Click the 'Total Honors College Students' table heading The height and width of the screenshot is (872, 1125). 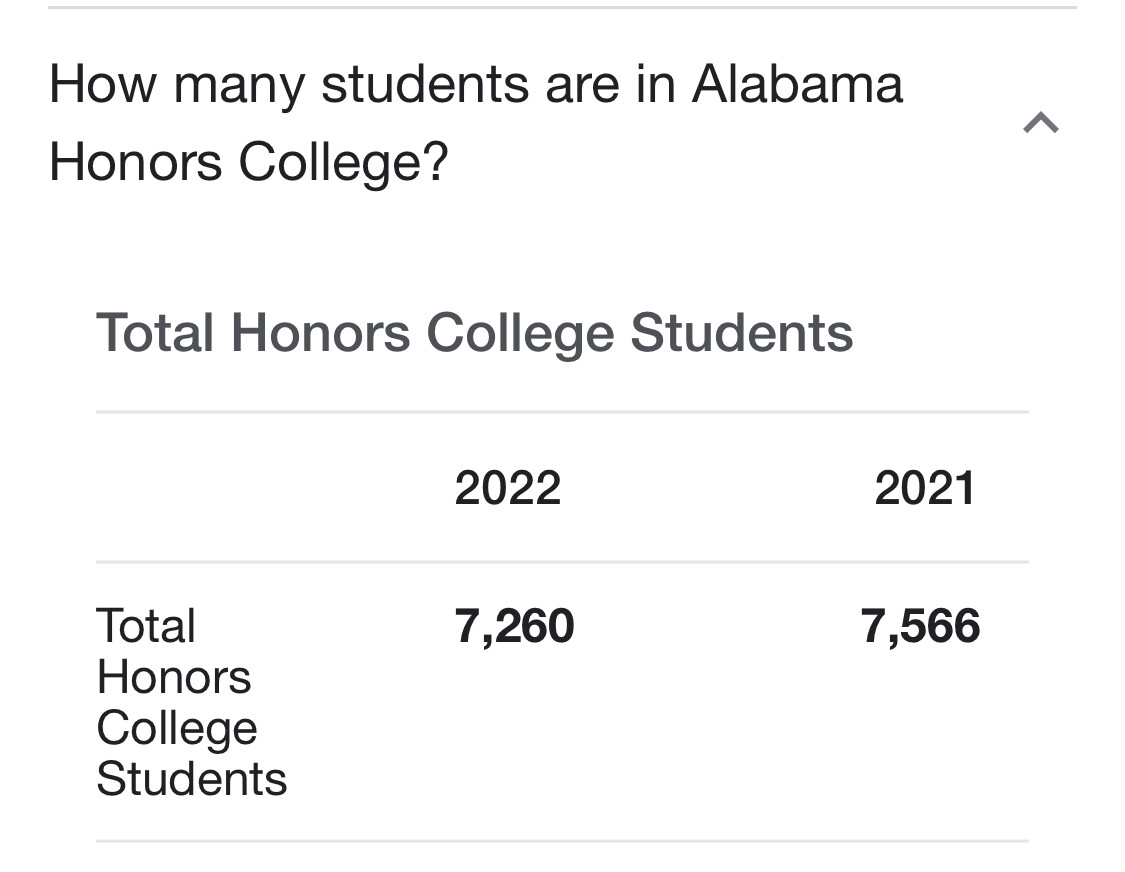point(474,334)
